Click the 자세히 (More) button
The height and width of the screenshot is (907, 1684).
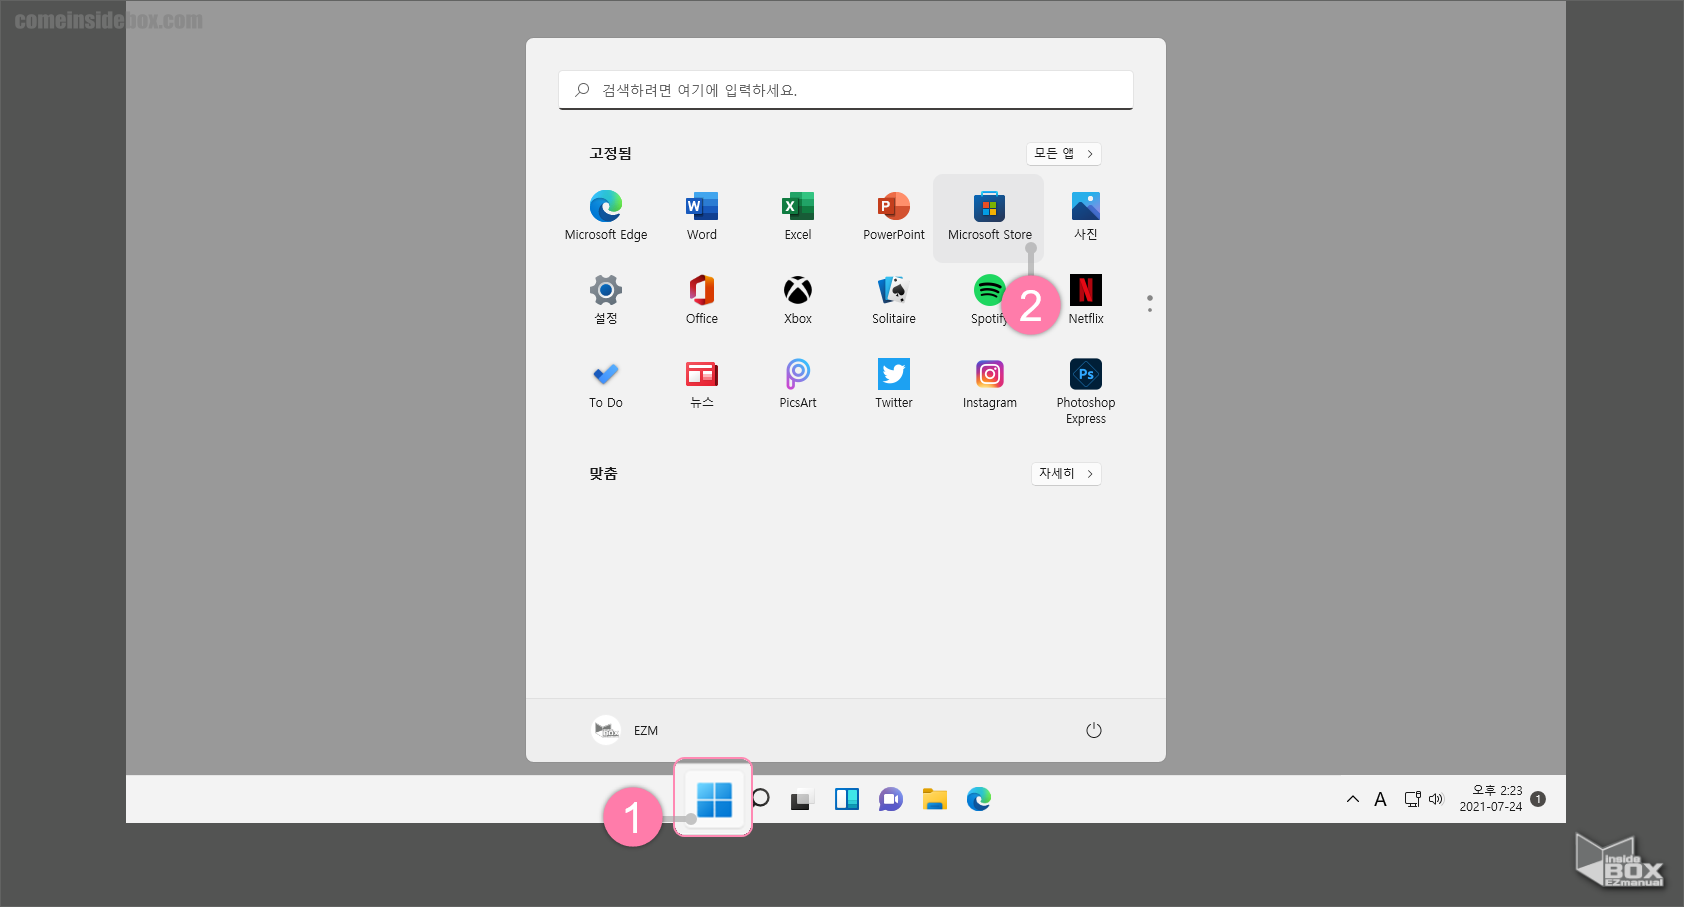[x=1066, y=473]
